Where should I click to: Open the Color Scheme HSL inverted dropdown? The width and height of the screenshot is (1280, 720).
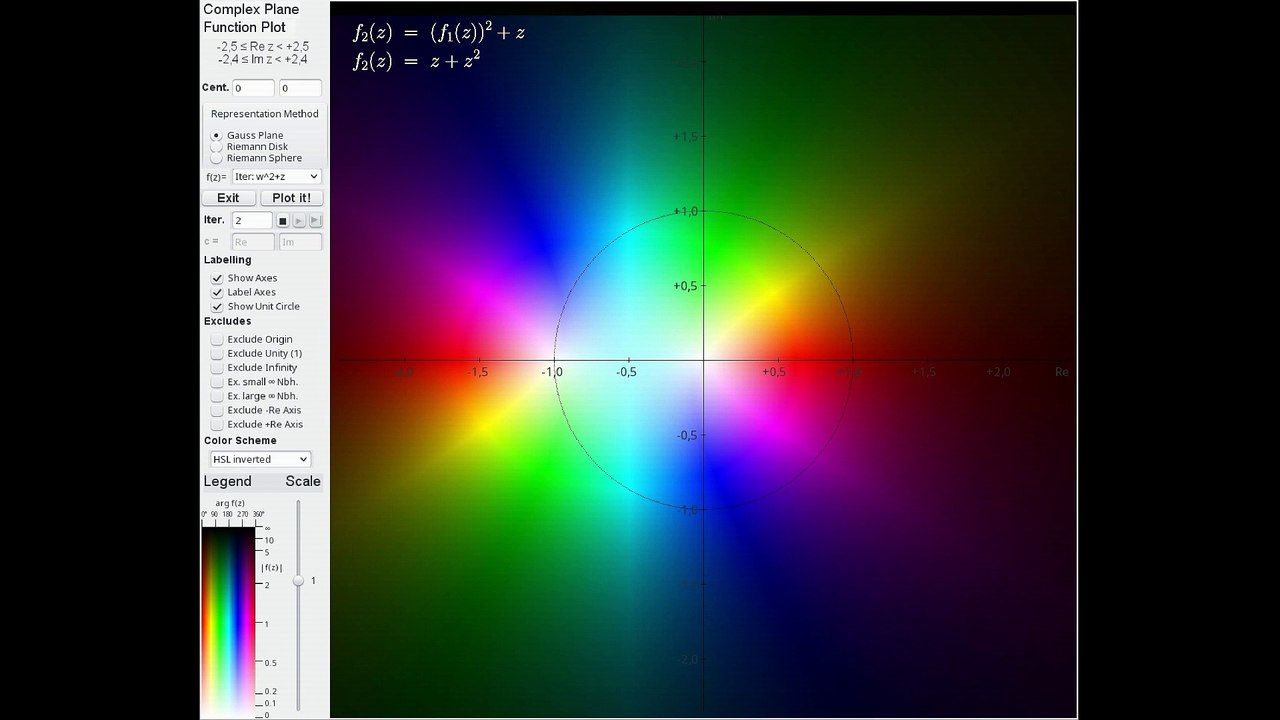(x=261, y=459)
